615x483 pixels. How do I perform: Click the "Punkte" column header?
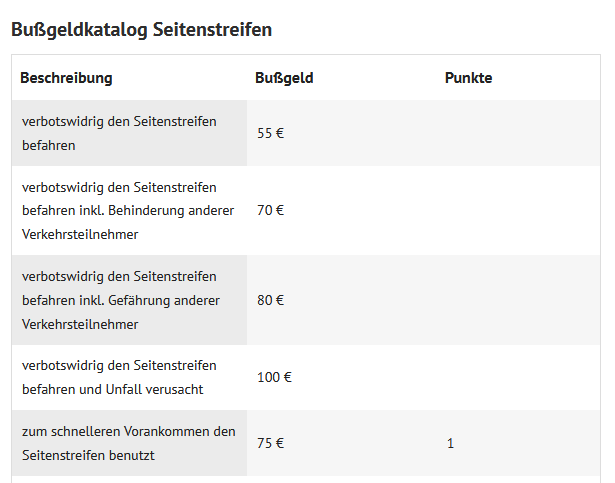[x=468, y=78]
